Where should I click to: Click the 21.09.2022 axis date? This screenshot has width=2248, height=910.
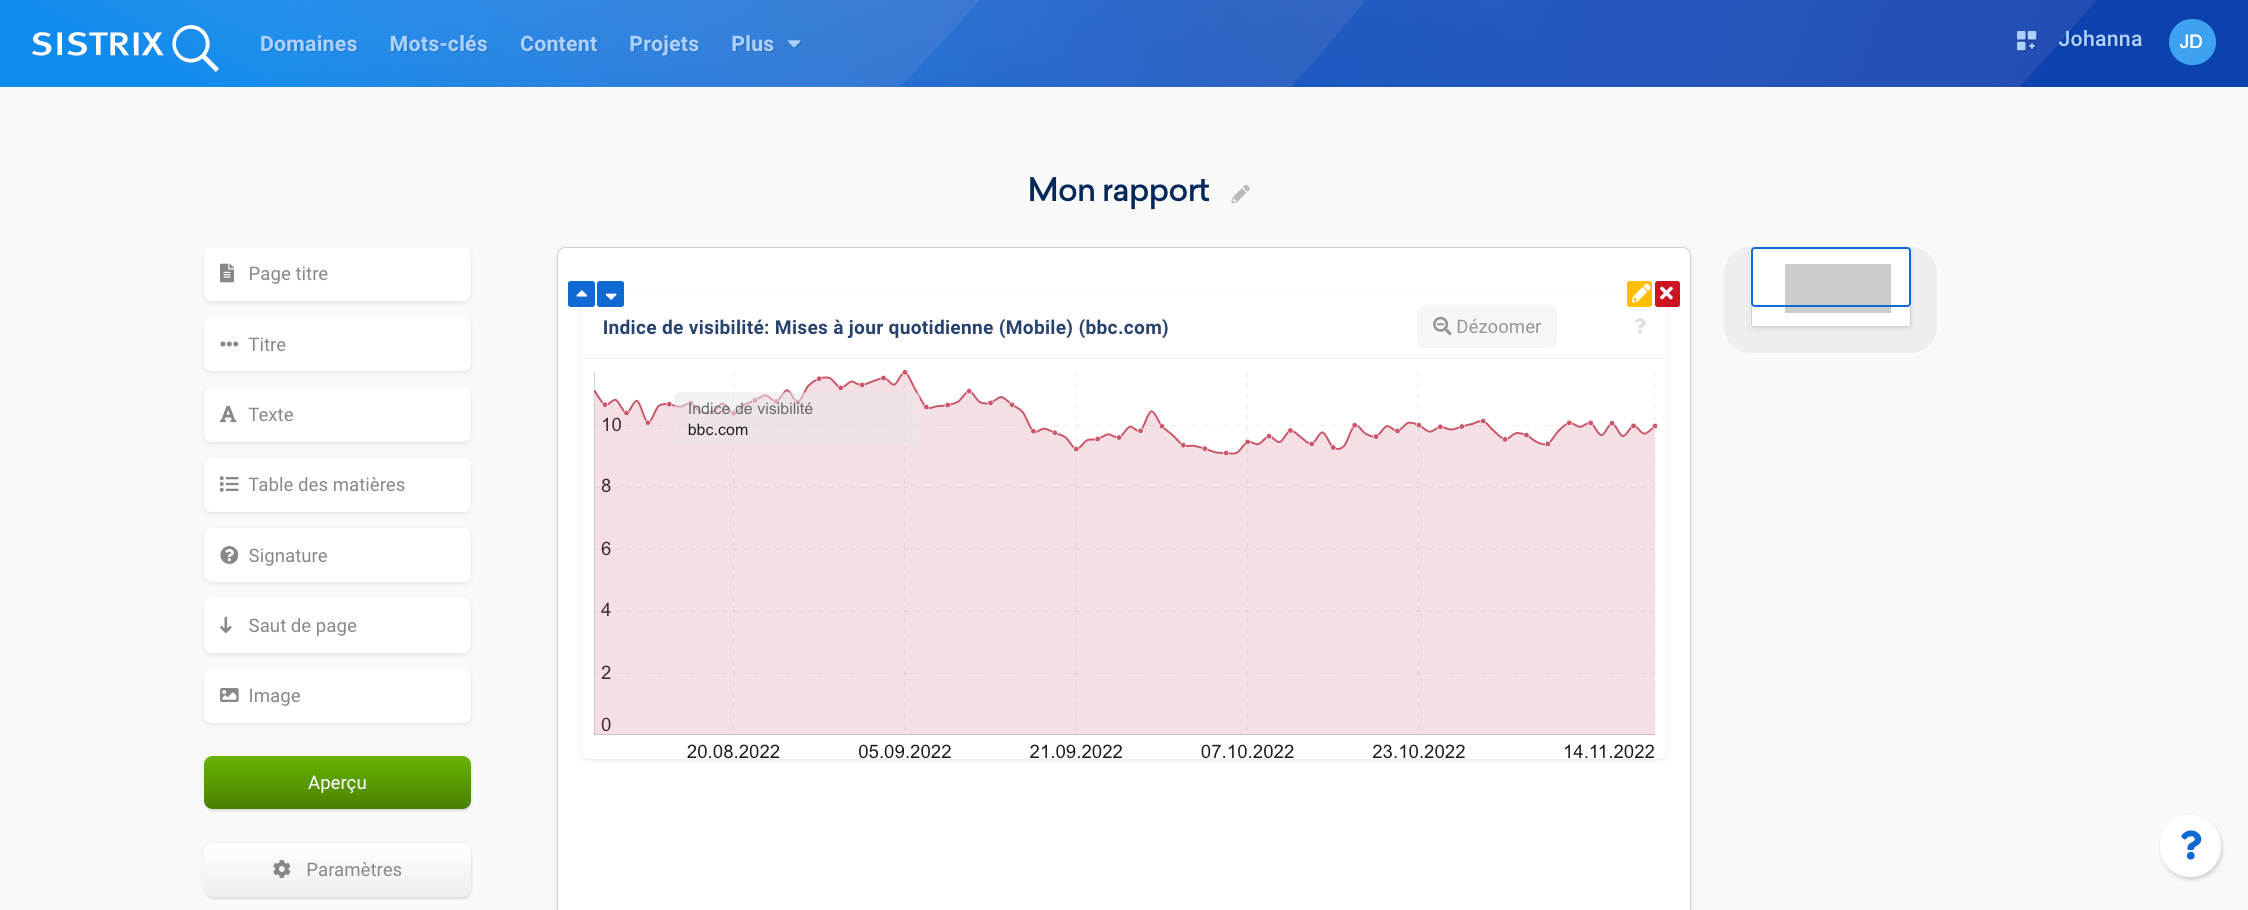[x=1076, y=751]
